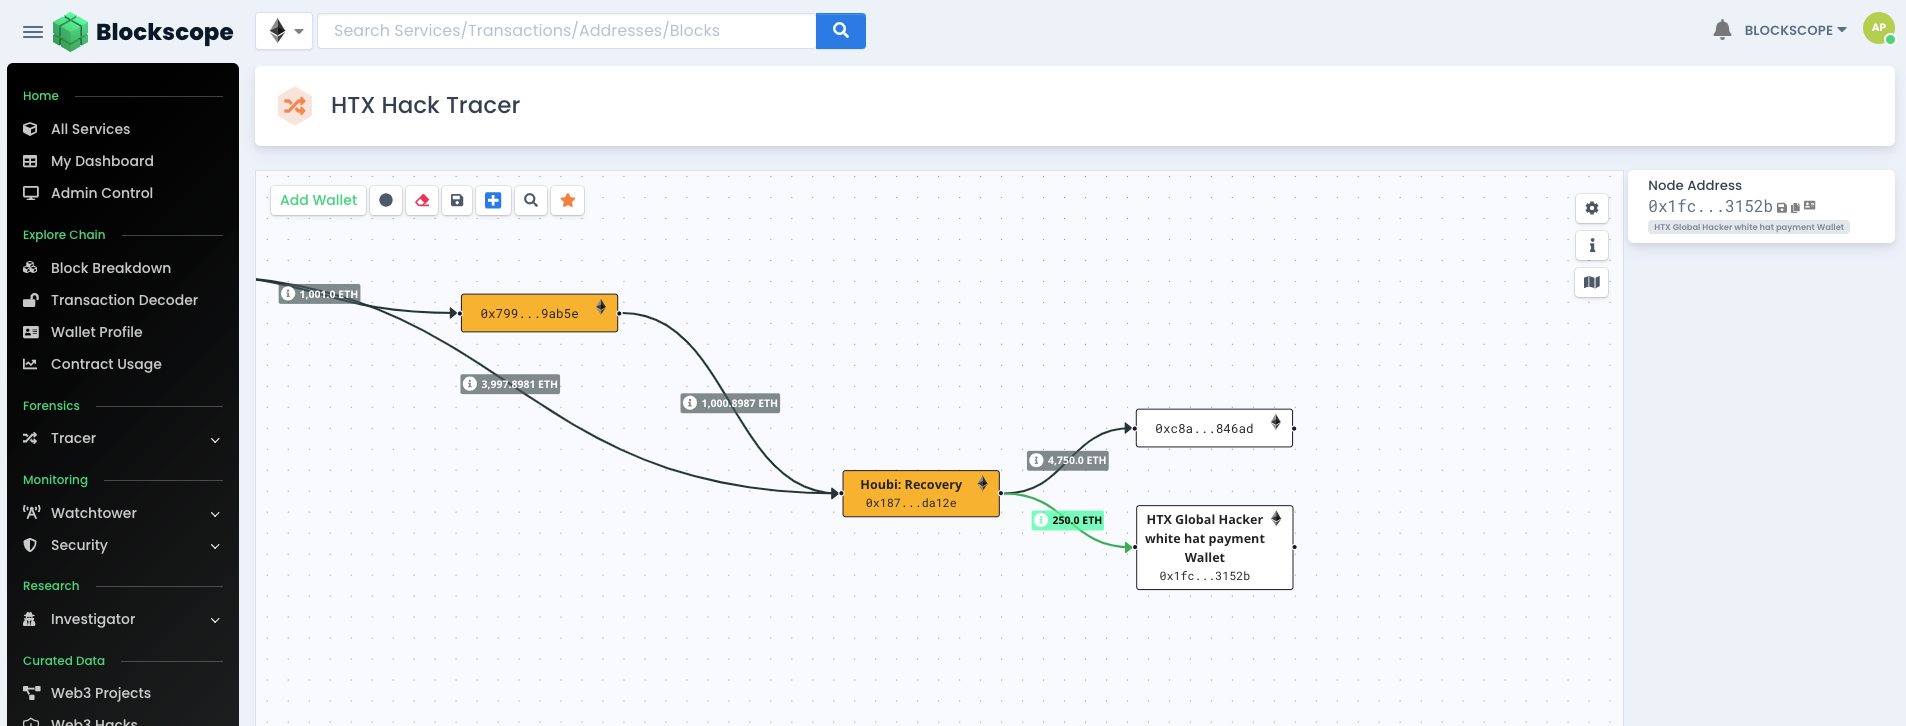Click the blue plus icon in toolbar
The image size is (1906, 726).
[x=493, y=201]
